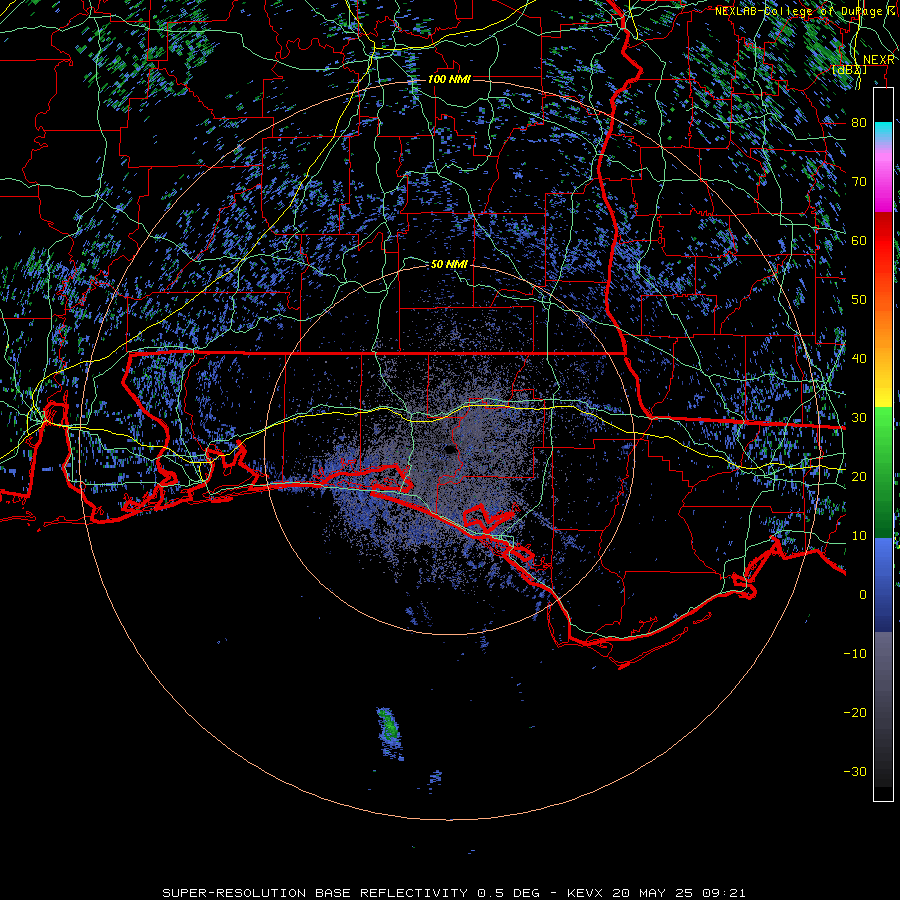Click the green offshore echo in the Gulf
900x900 pixels.
(390, 730)
